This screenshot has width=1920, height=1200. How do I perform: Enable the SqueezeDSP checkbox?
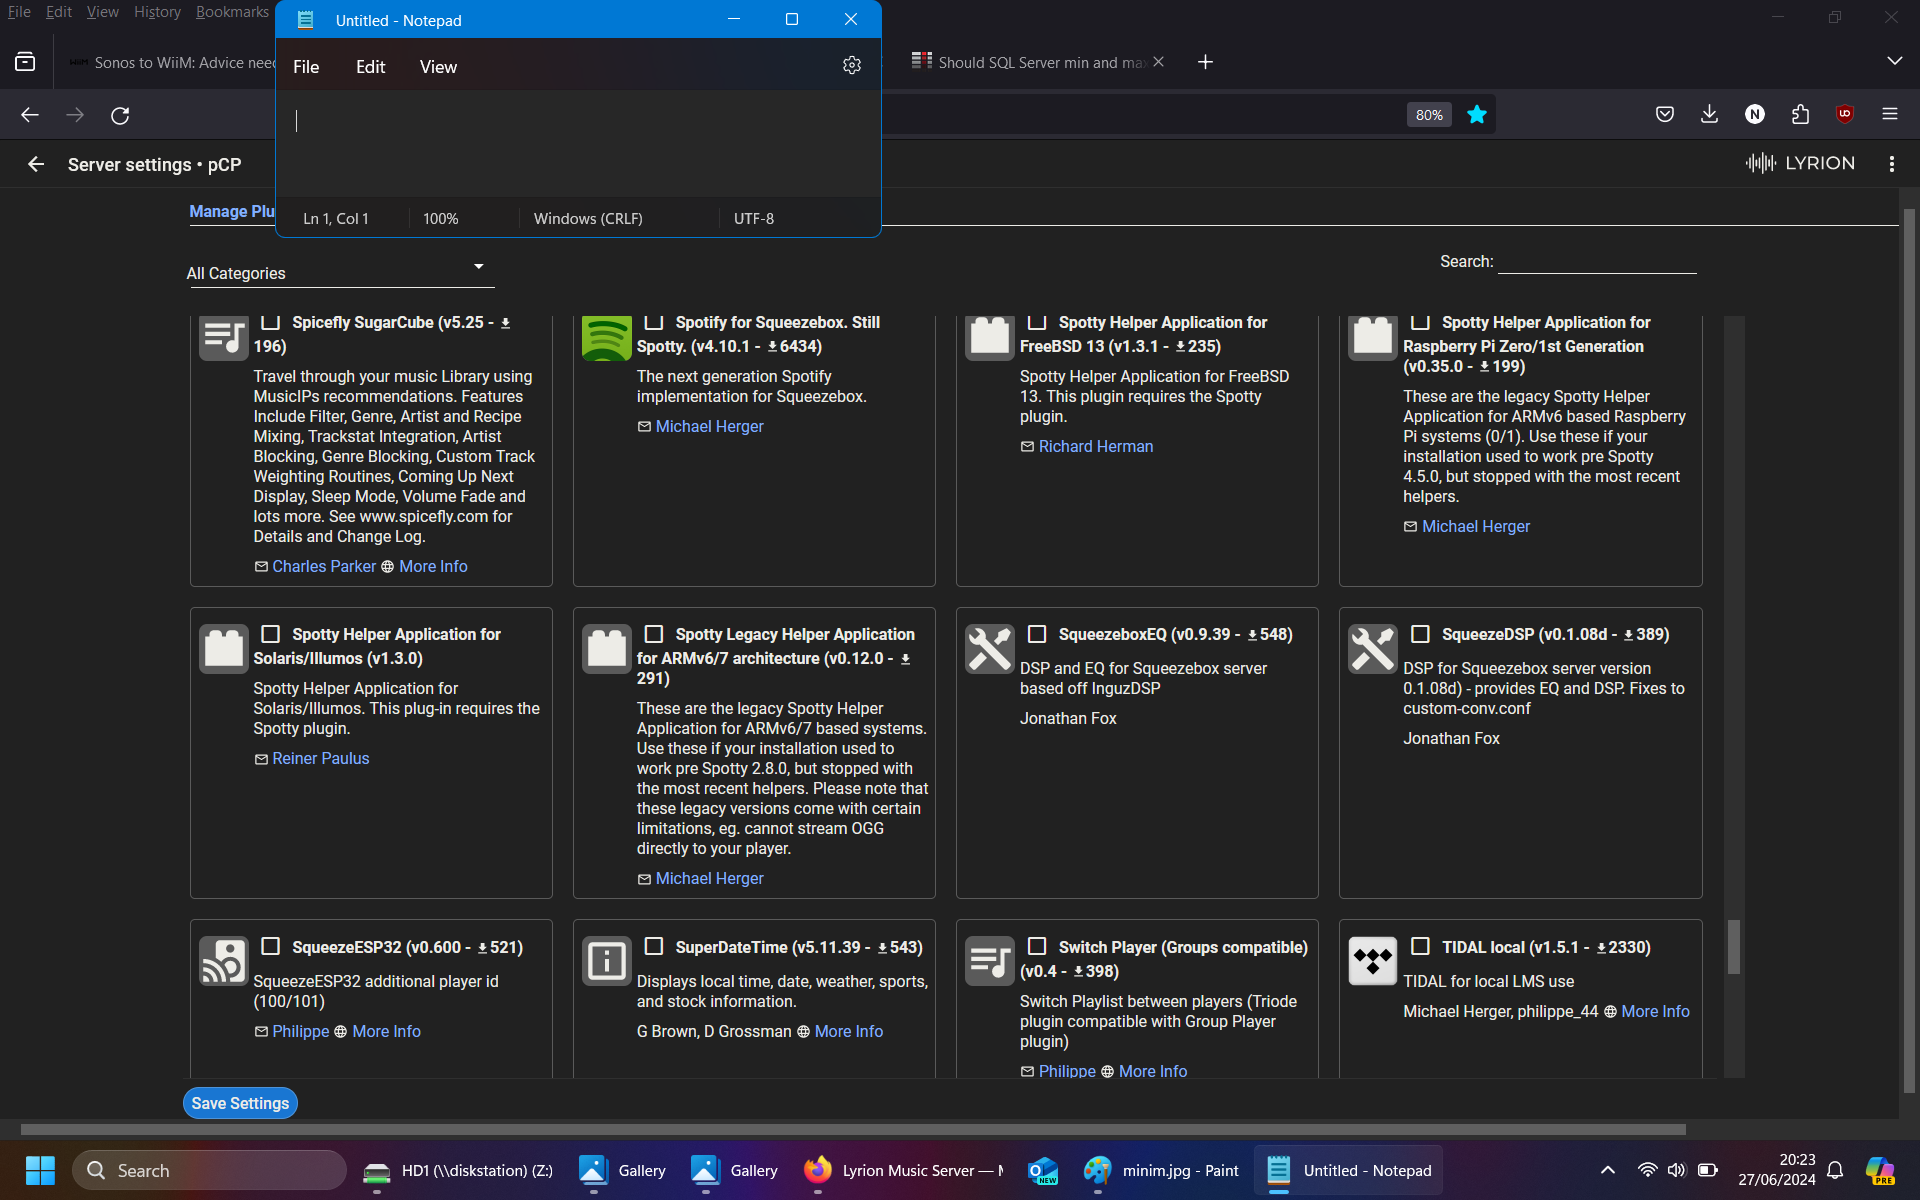(1420, 634)
